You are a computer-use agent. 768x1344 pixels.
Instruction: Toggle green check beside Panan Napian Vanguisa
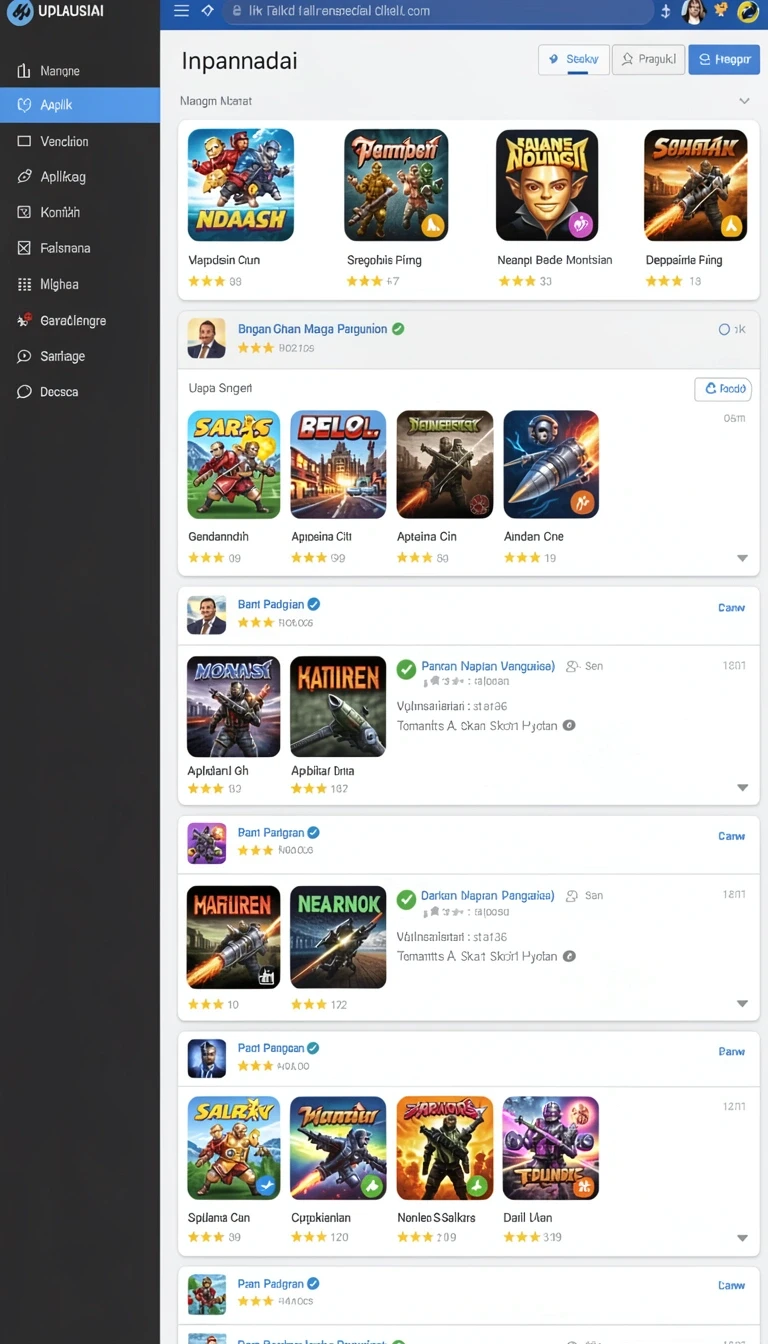click(406, 669)
